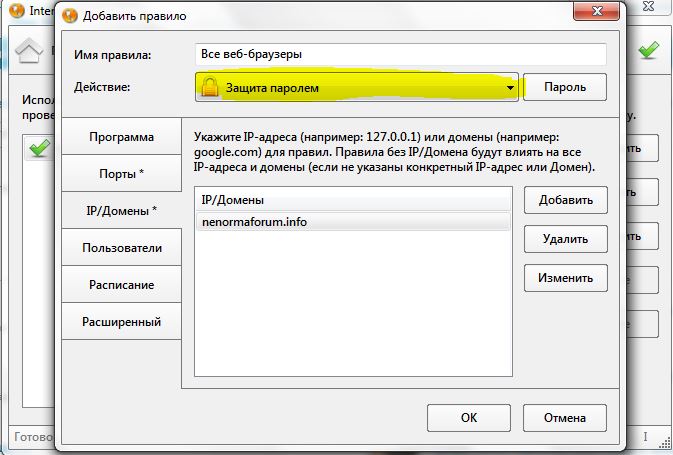Switch to the Расширенный tab
Screen dimensions: 673x455
pos(121,322)
